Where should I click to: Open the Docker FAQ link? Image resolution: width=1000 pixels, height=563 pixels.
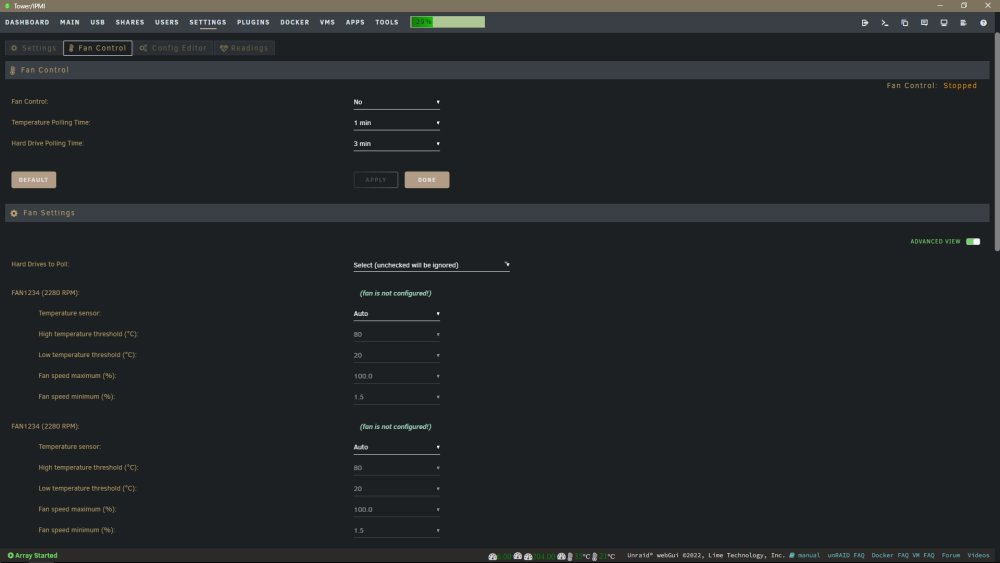(x=889, y=555)
